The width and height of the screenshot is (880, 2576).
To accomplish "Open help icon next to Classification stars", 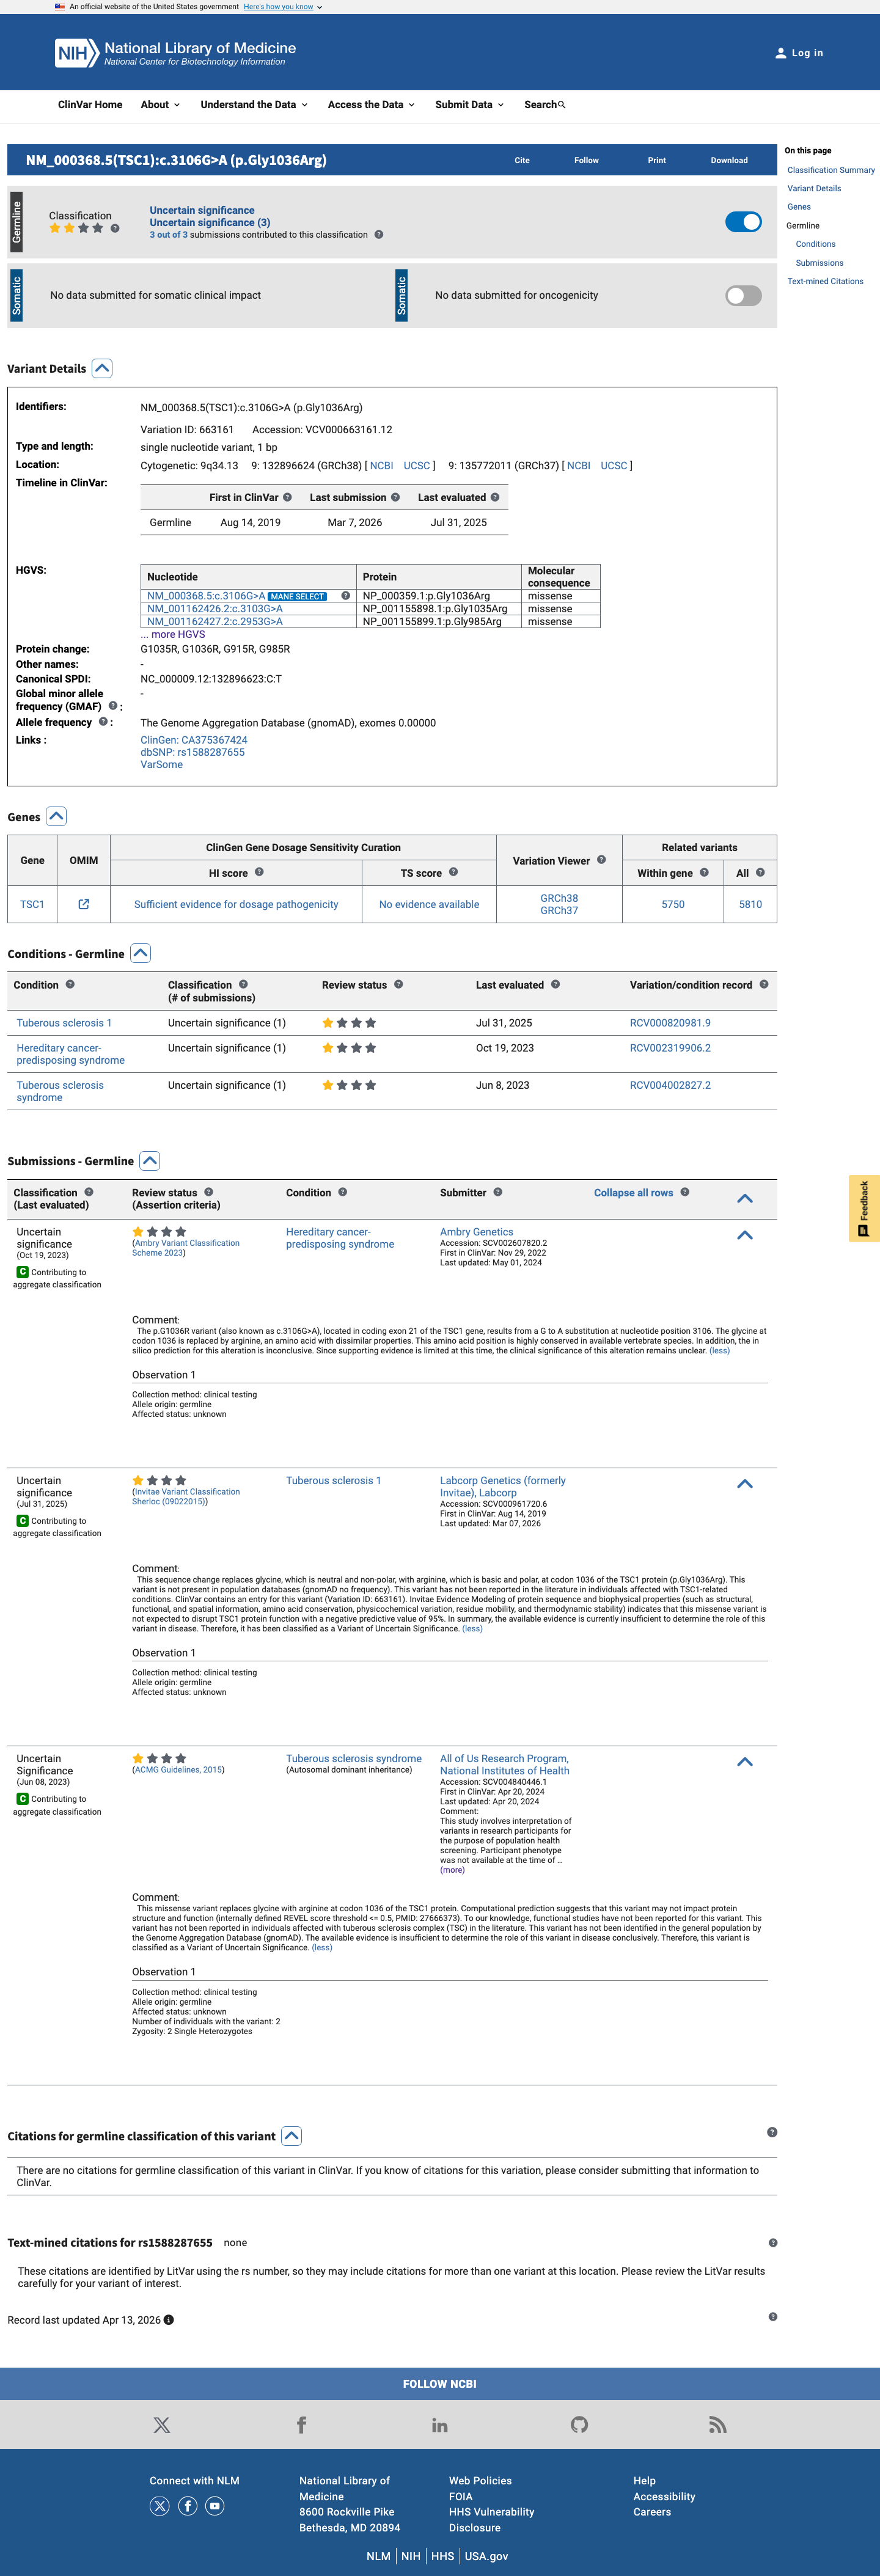I will (x=115, y=228).
